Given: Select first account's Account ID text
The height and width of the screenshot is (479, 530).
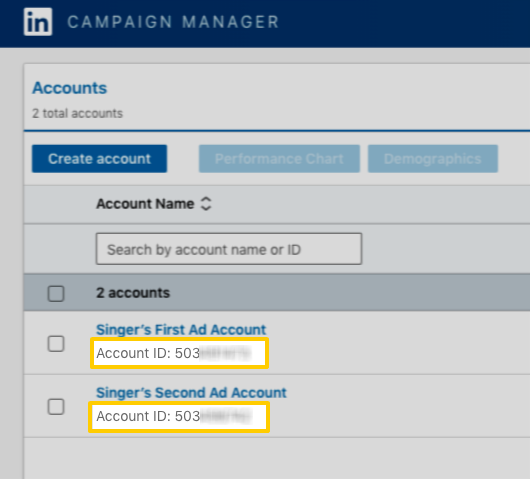Looking at the screenshot, I should (174, 353).
